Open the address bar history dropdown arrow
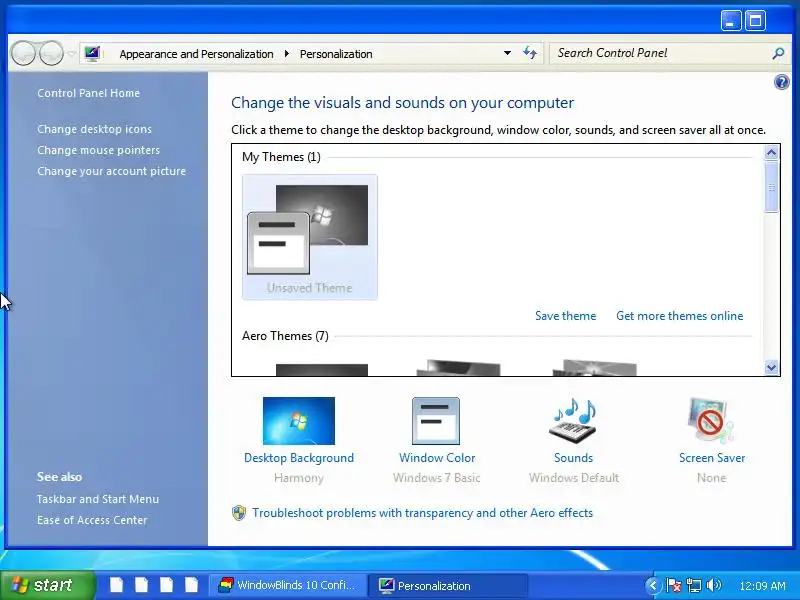 point(507,53)
